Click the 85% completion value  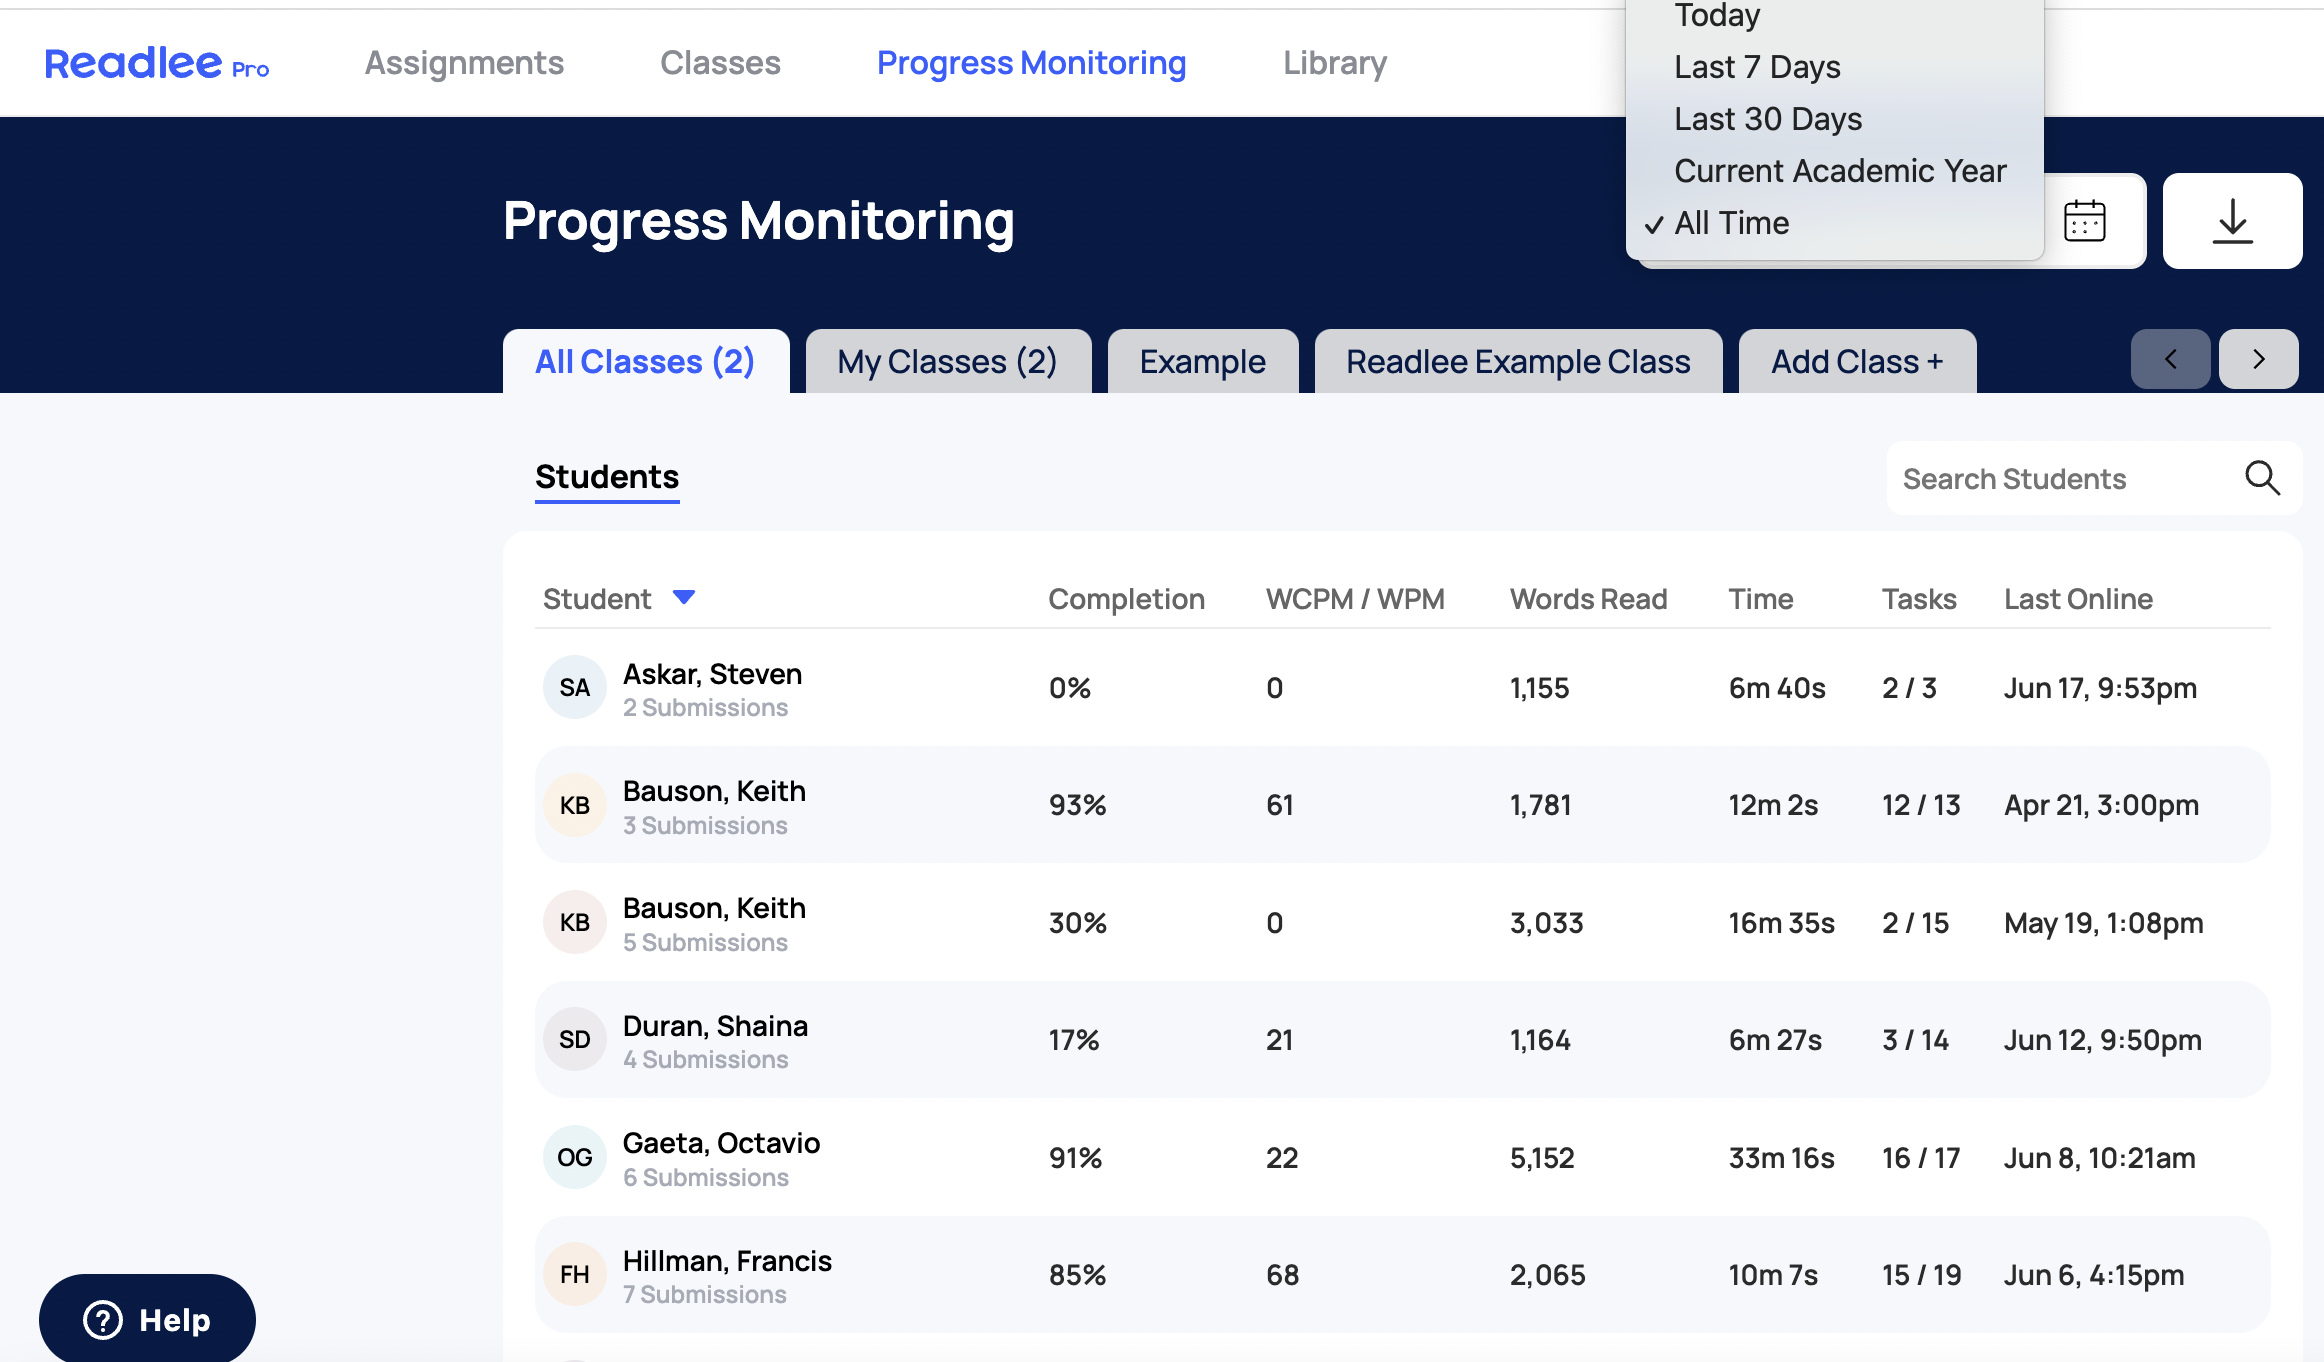1077,1275
